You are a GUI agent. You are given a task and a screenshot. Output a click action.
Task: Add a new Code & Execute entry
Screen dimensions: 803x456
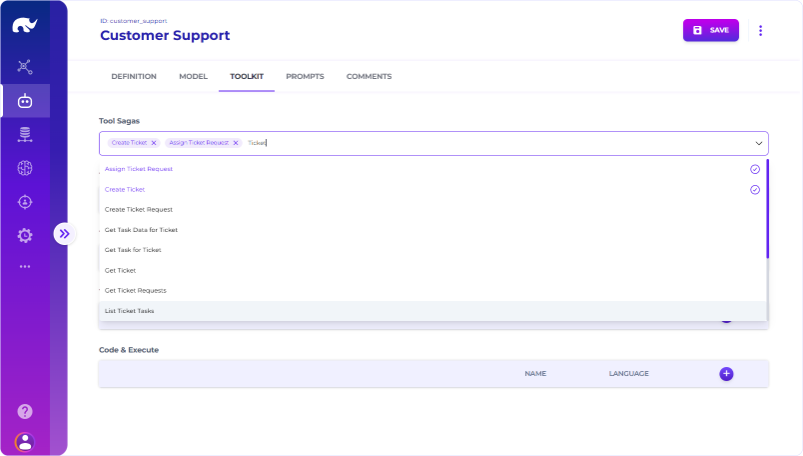[726, 374]
